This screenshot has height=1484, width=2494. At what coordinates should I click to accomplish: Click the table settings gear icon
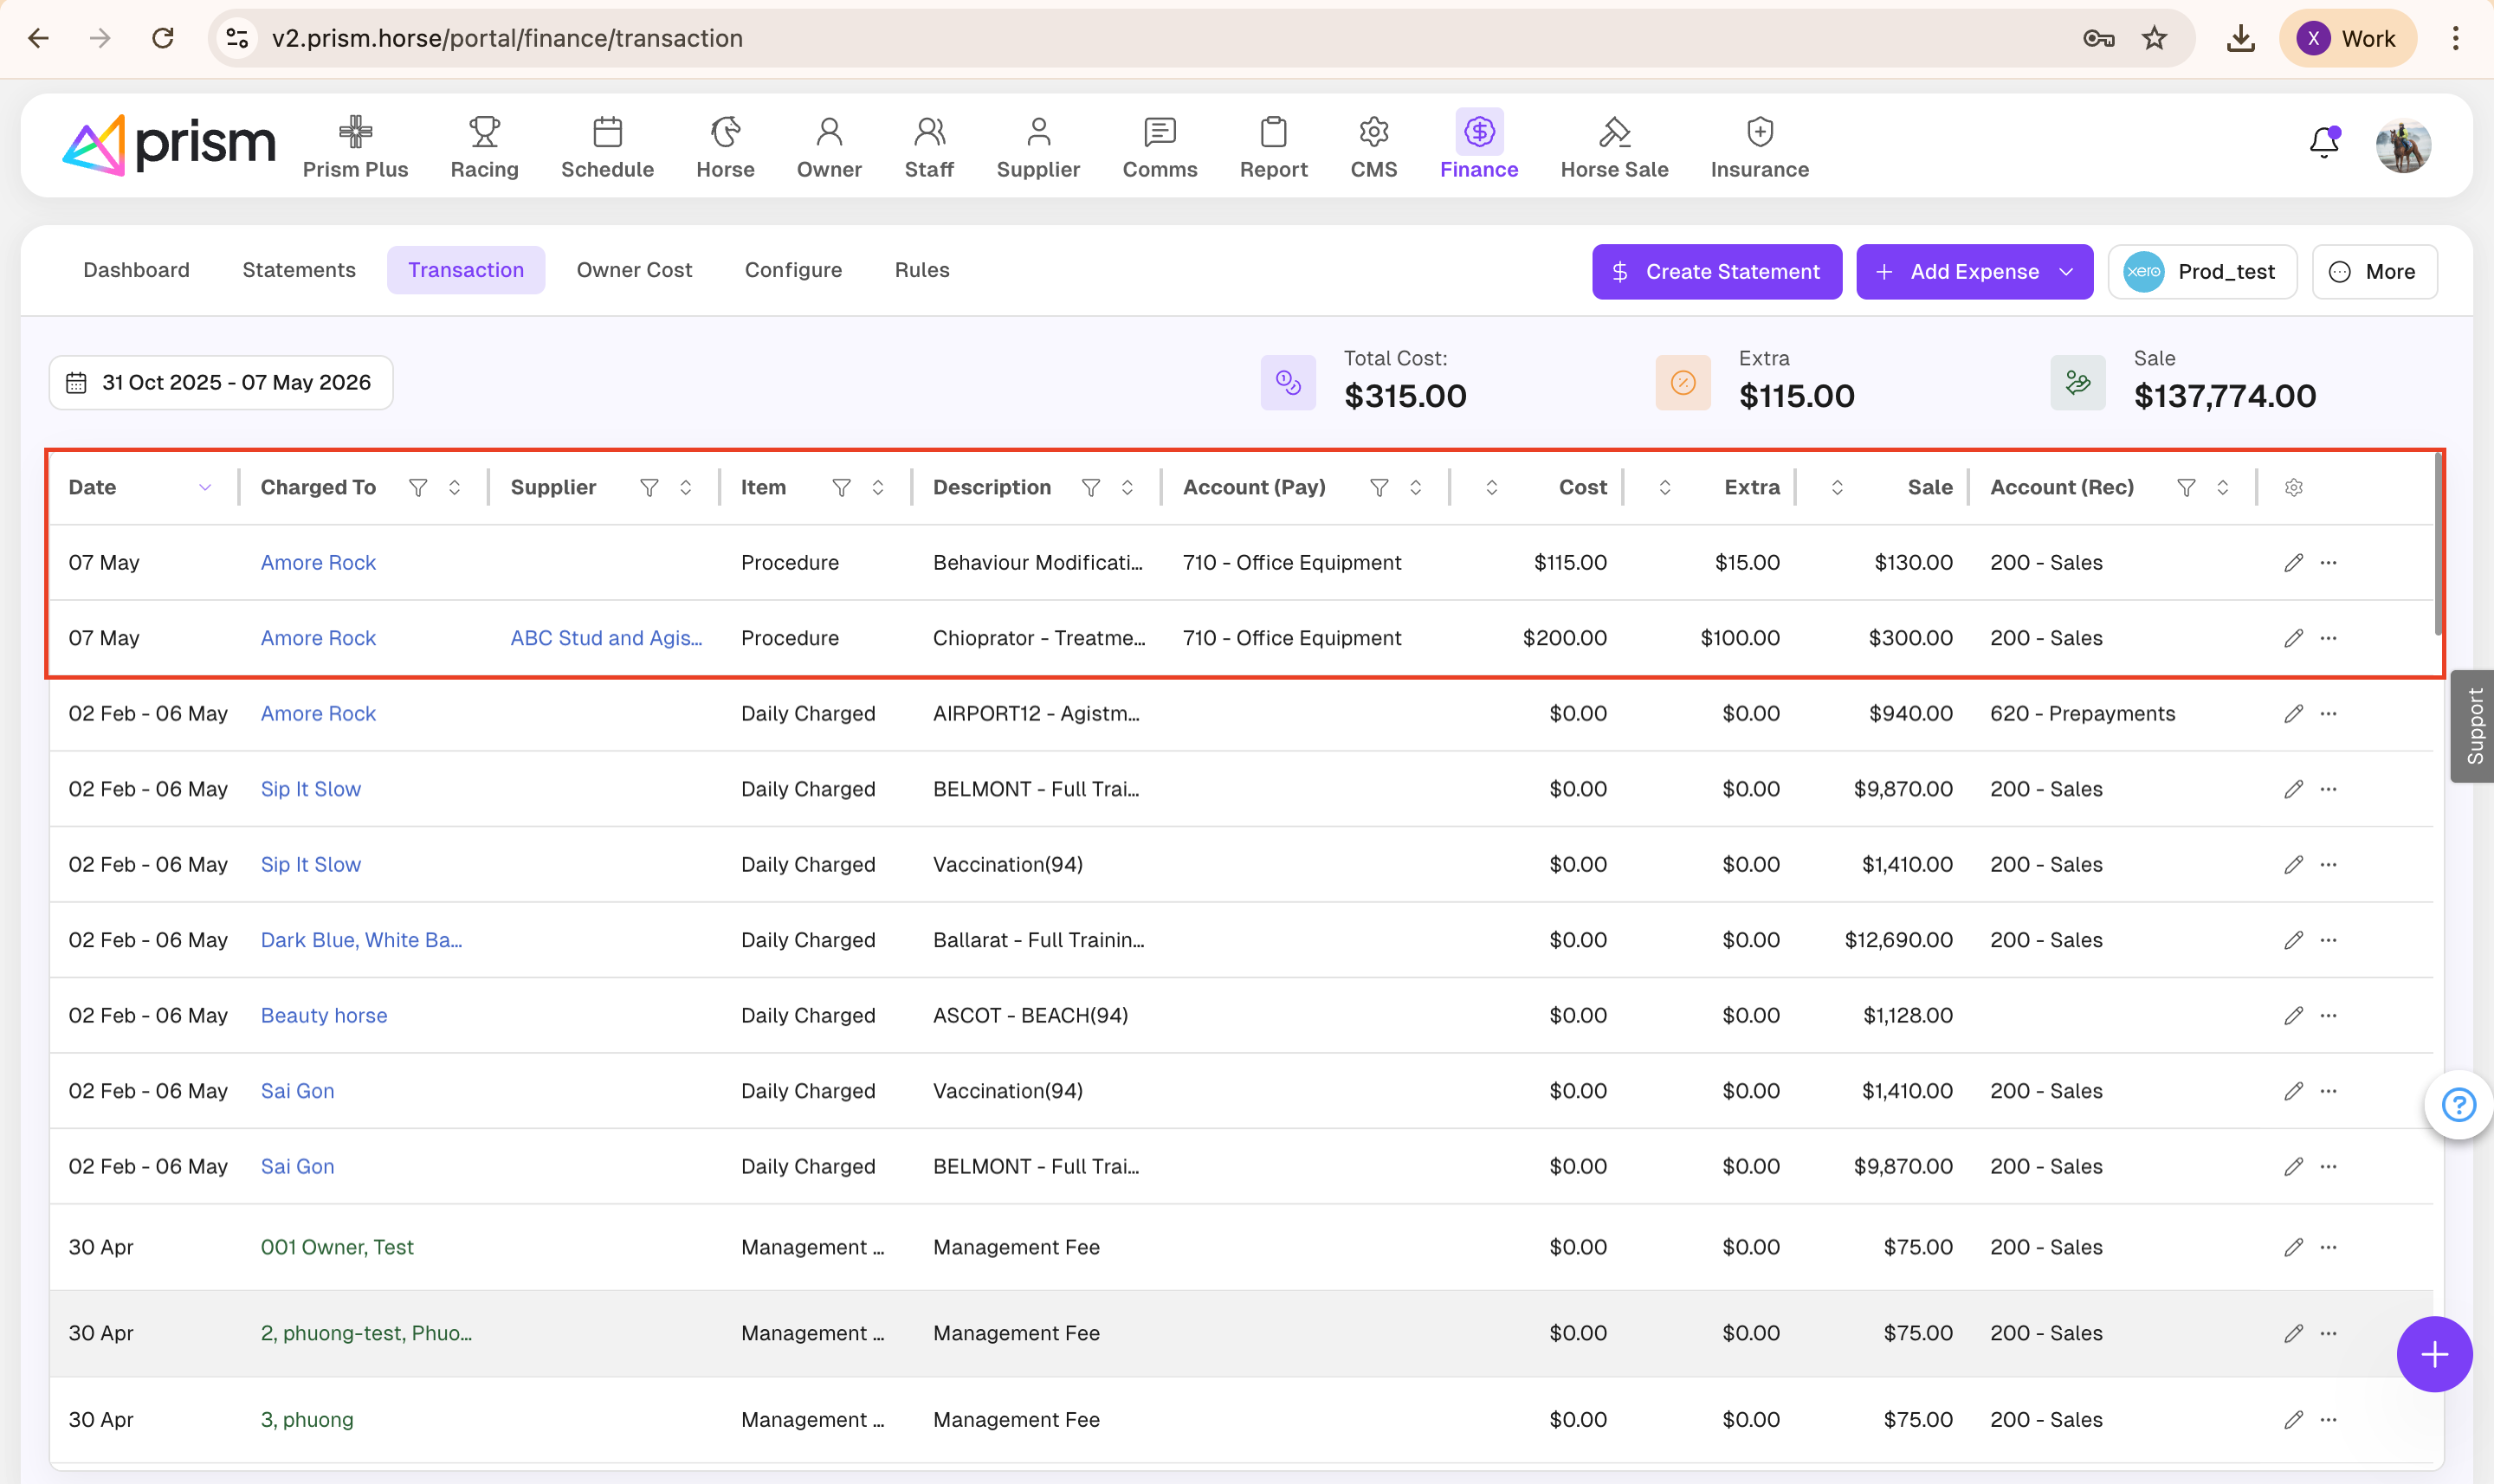(x=2294, y=487)
